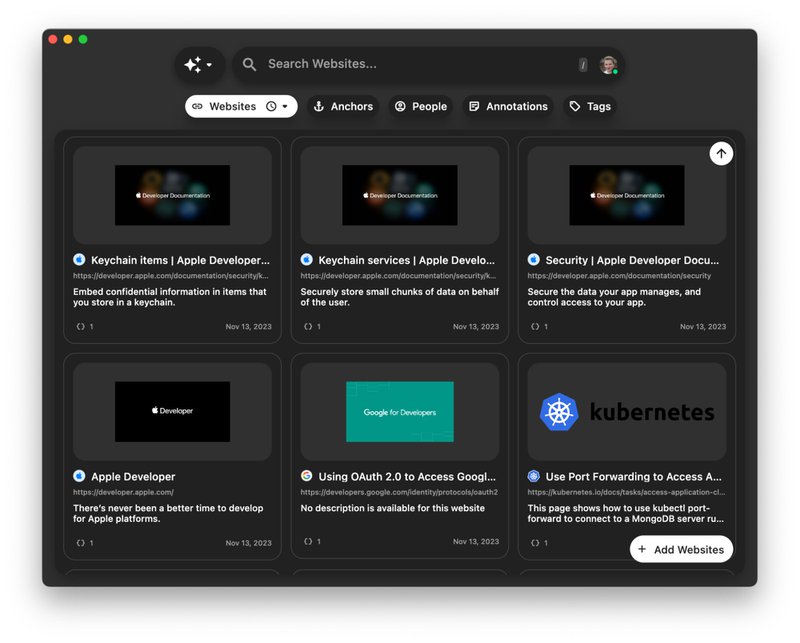Expand the Websites tab dropdown arrow
This screenshot has height=643, width=800.
(x=285, y=106)
